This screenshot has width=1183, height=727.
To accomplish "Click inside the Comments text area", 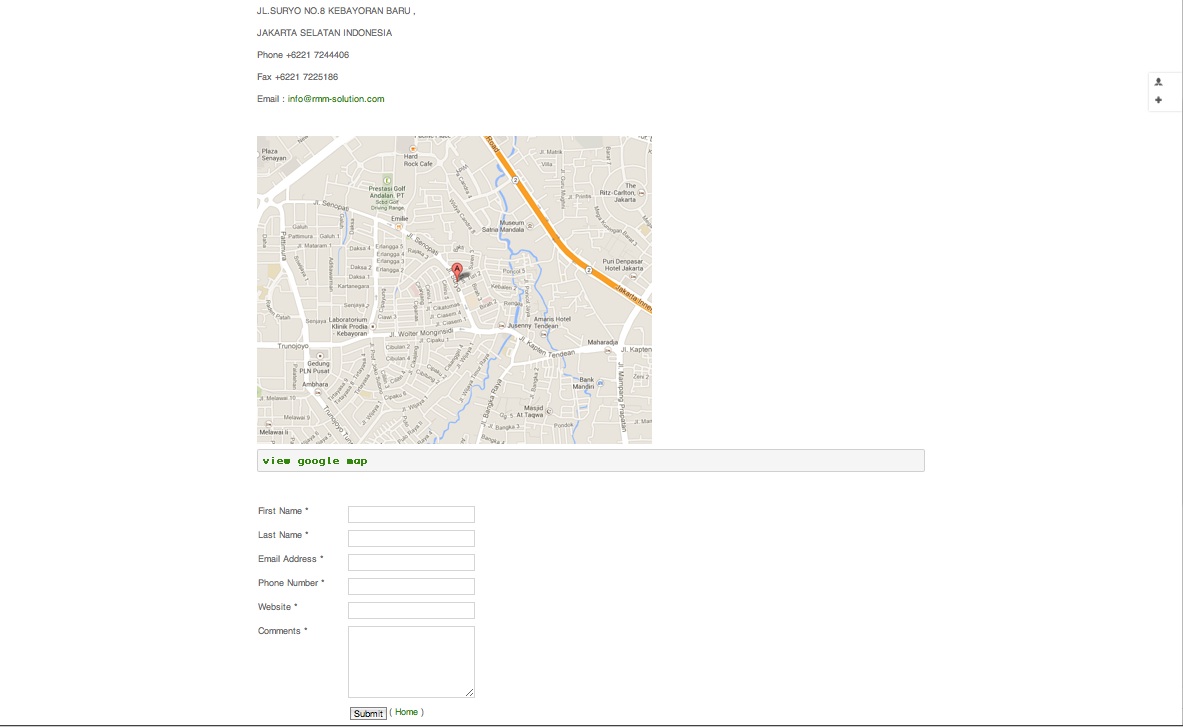I will (411, 661).
